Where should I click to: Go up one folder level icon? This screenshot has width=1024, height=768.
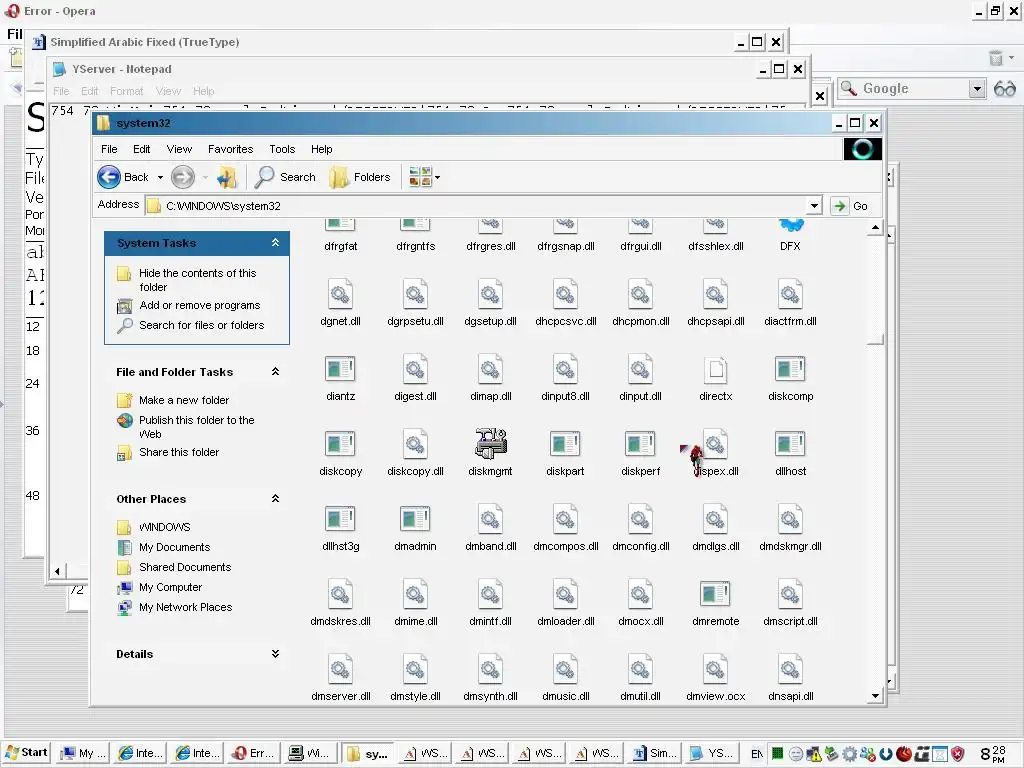click(x=227, y=177)
